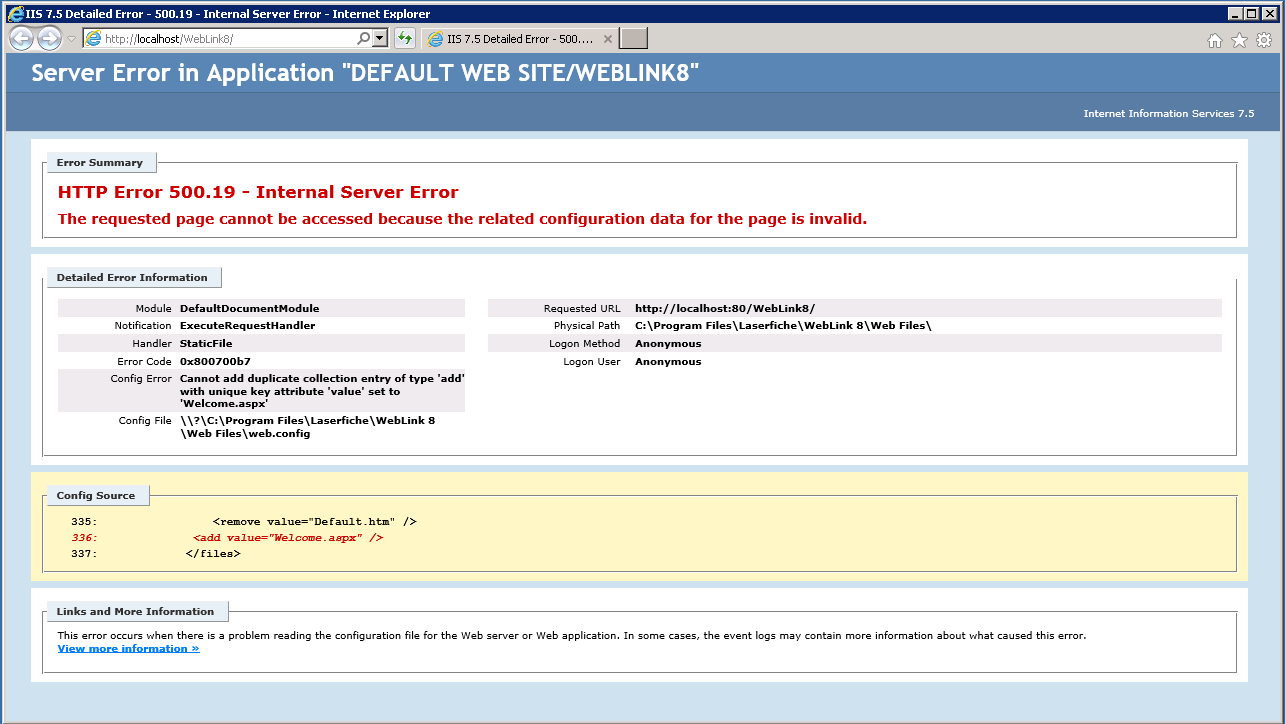Click the highlighted config line 336

(287, 537)
